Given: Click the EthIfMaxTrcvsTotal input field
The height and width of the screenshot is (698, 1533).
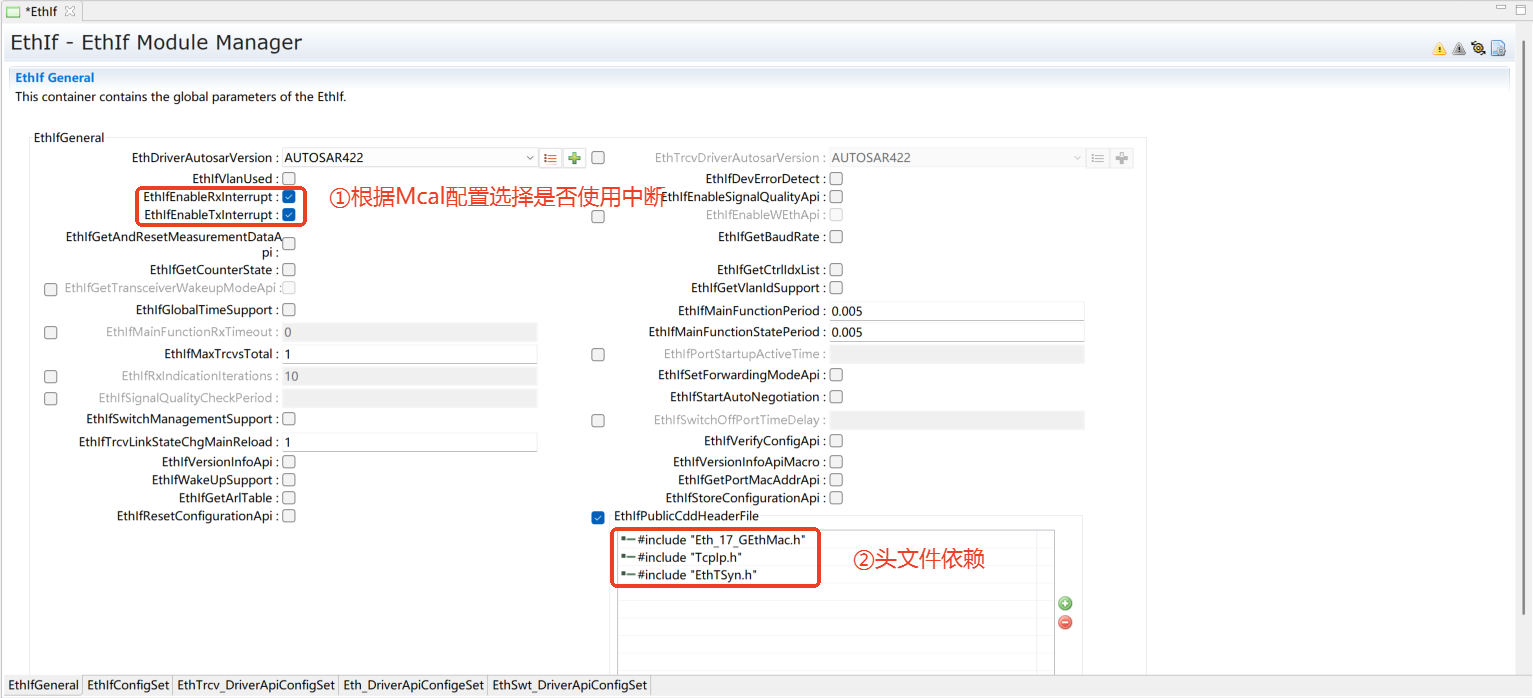Looking at the screenshot, I should pos(409,354).
